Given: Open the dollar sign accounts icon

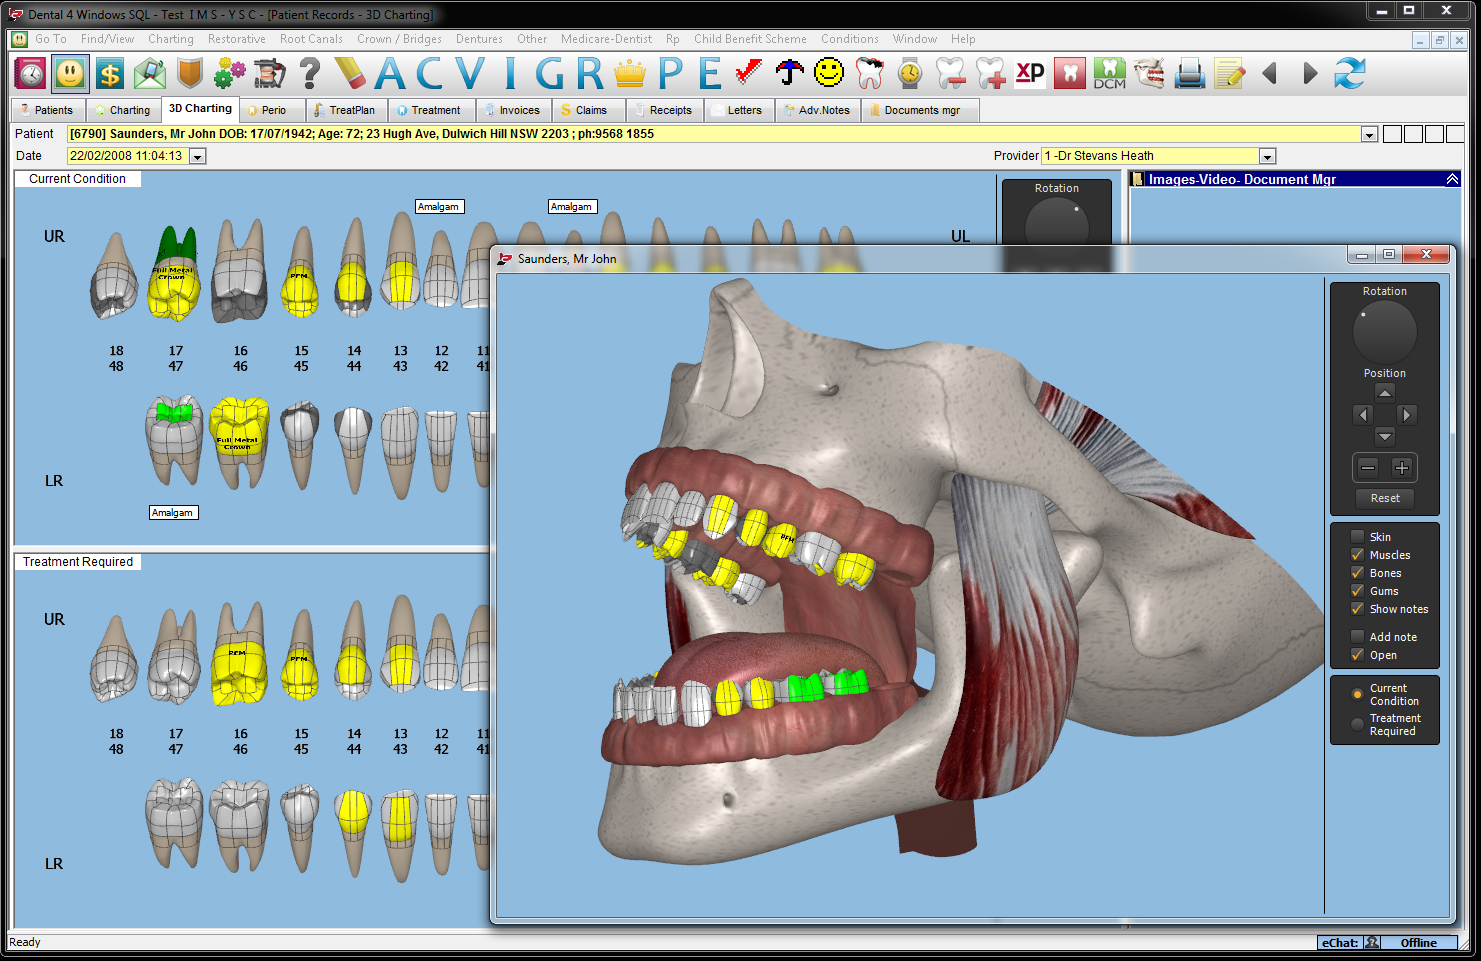Looking at the screenshot, I should 110,74.
